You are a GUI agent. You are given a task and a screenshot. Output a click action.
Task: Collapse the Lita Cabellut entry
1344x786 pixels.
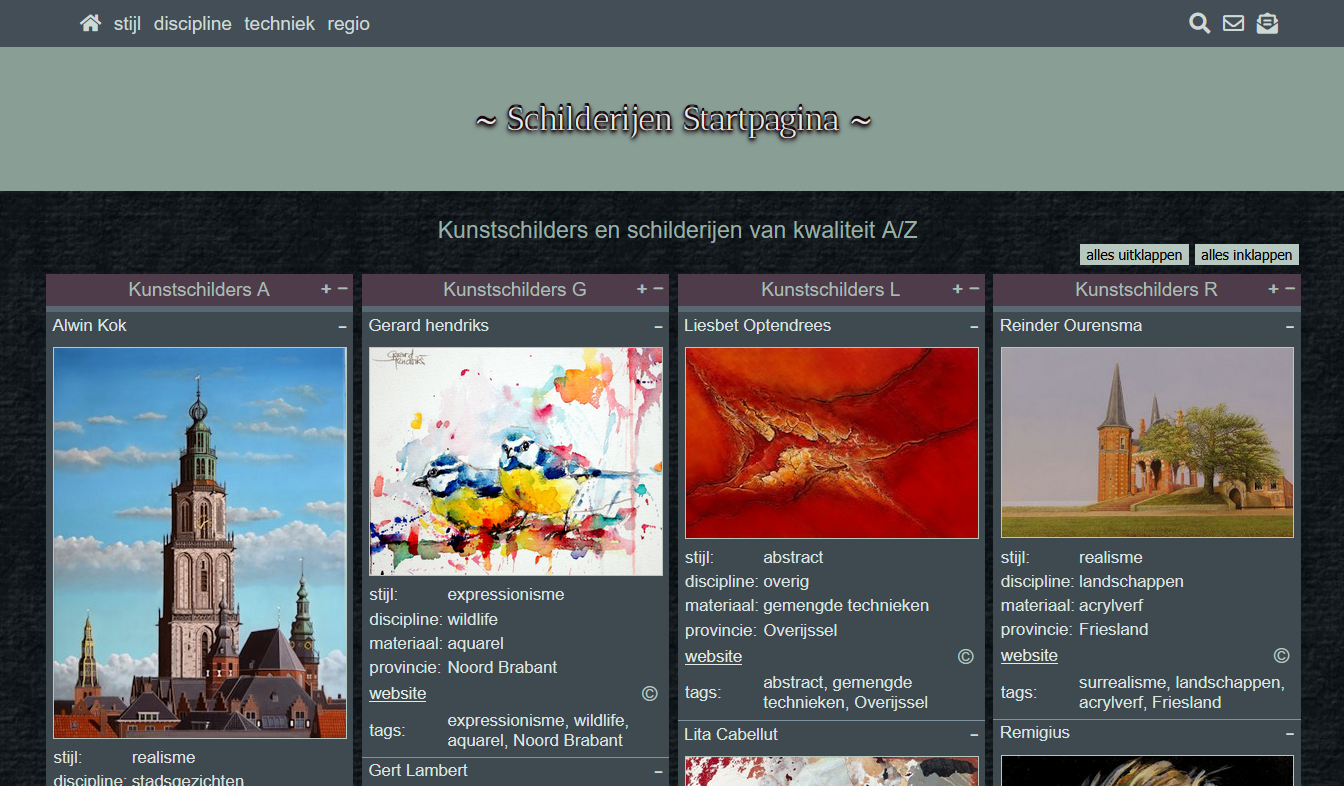click(x=973, y=734)
